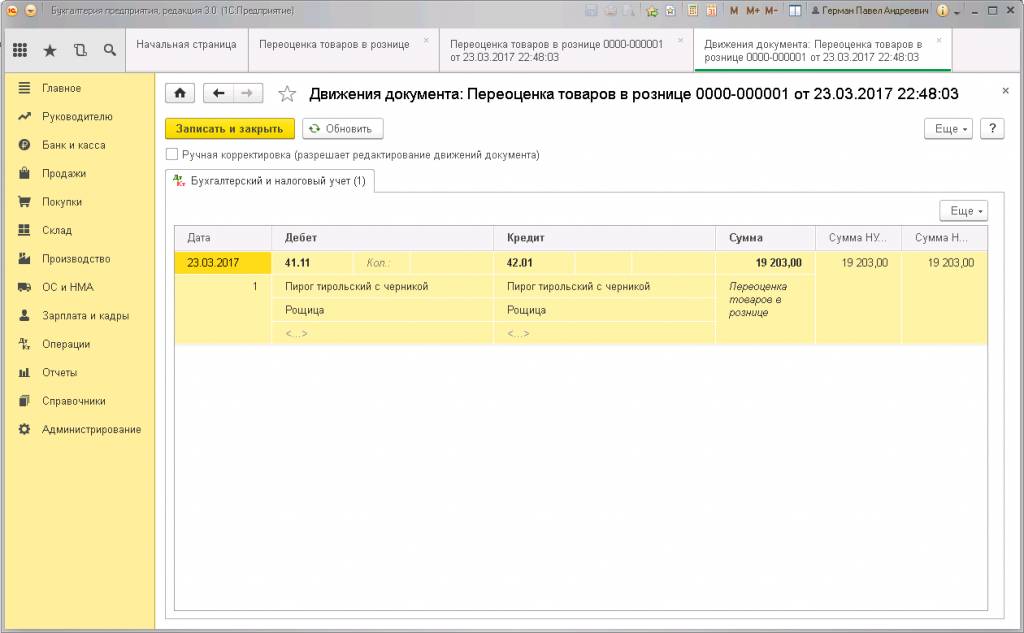1024x633 pixels.
Task: Click the printer icon in title bar
Action: coord(610,10)
